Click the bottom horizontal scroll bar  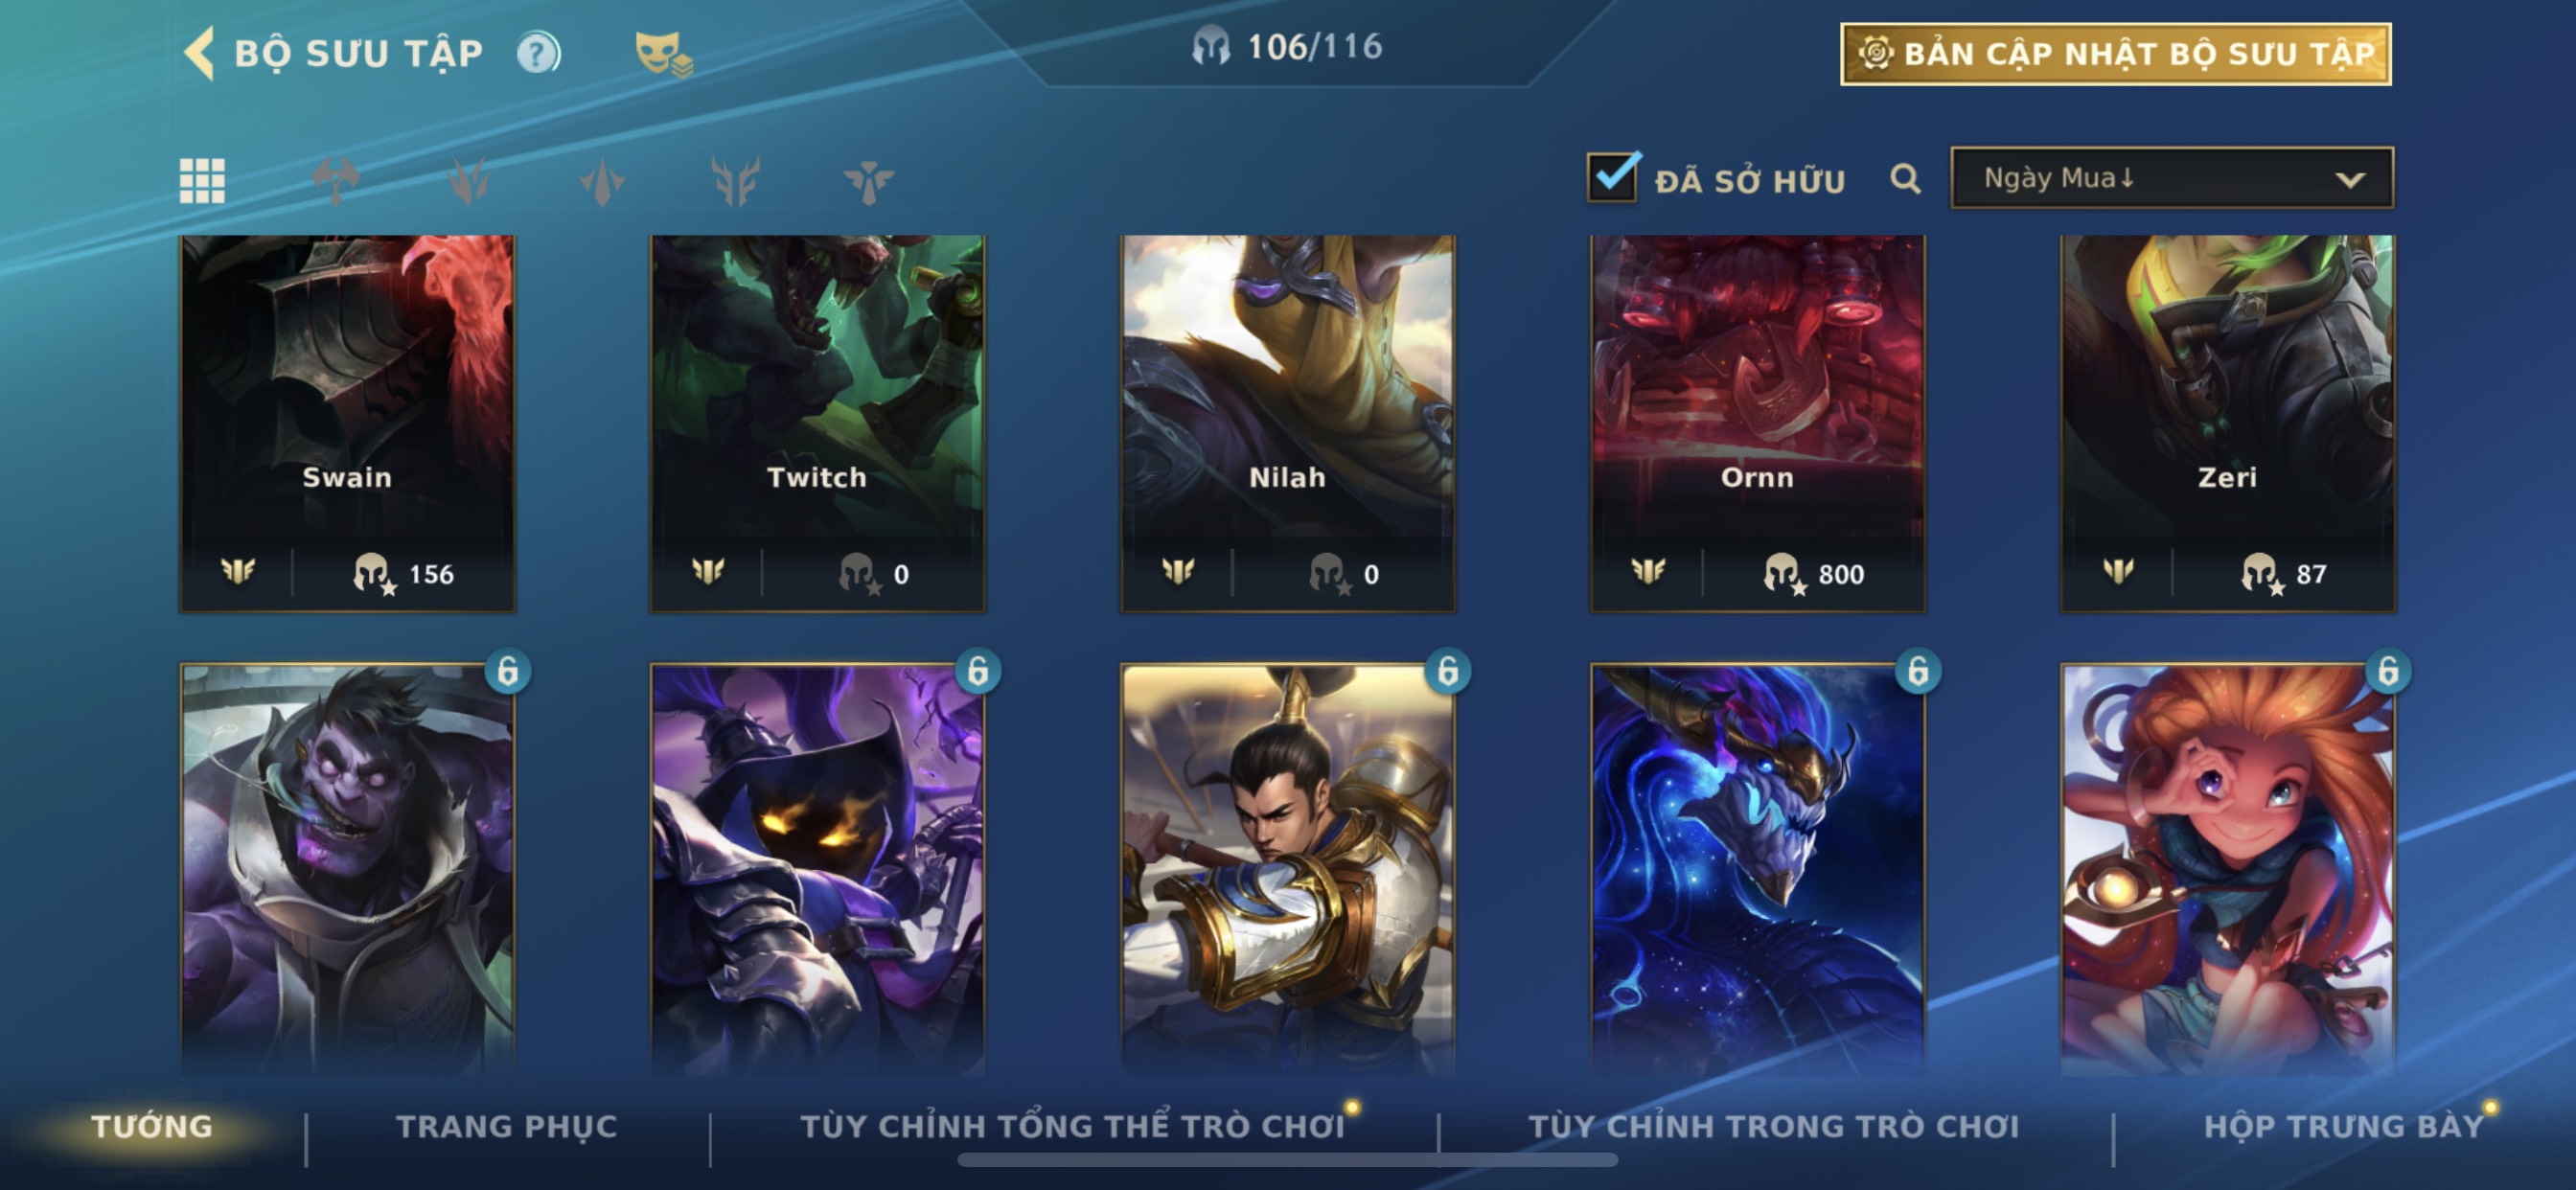[x=1287, y=1160]
